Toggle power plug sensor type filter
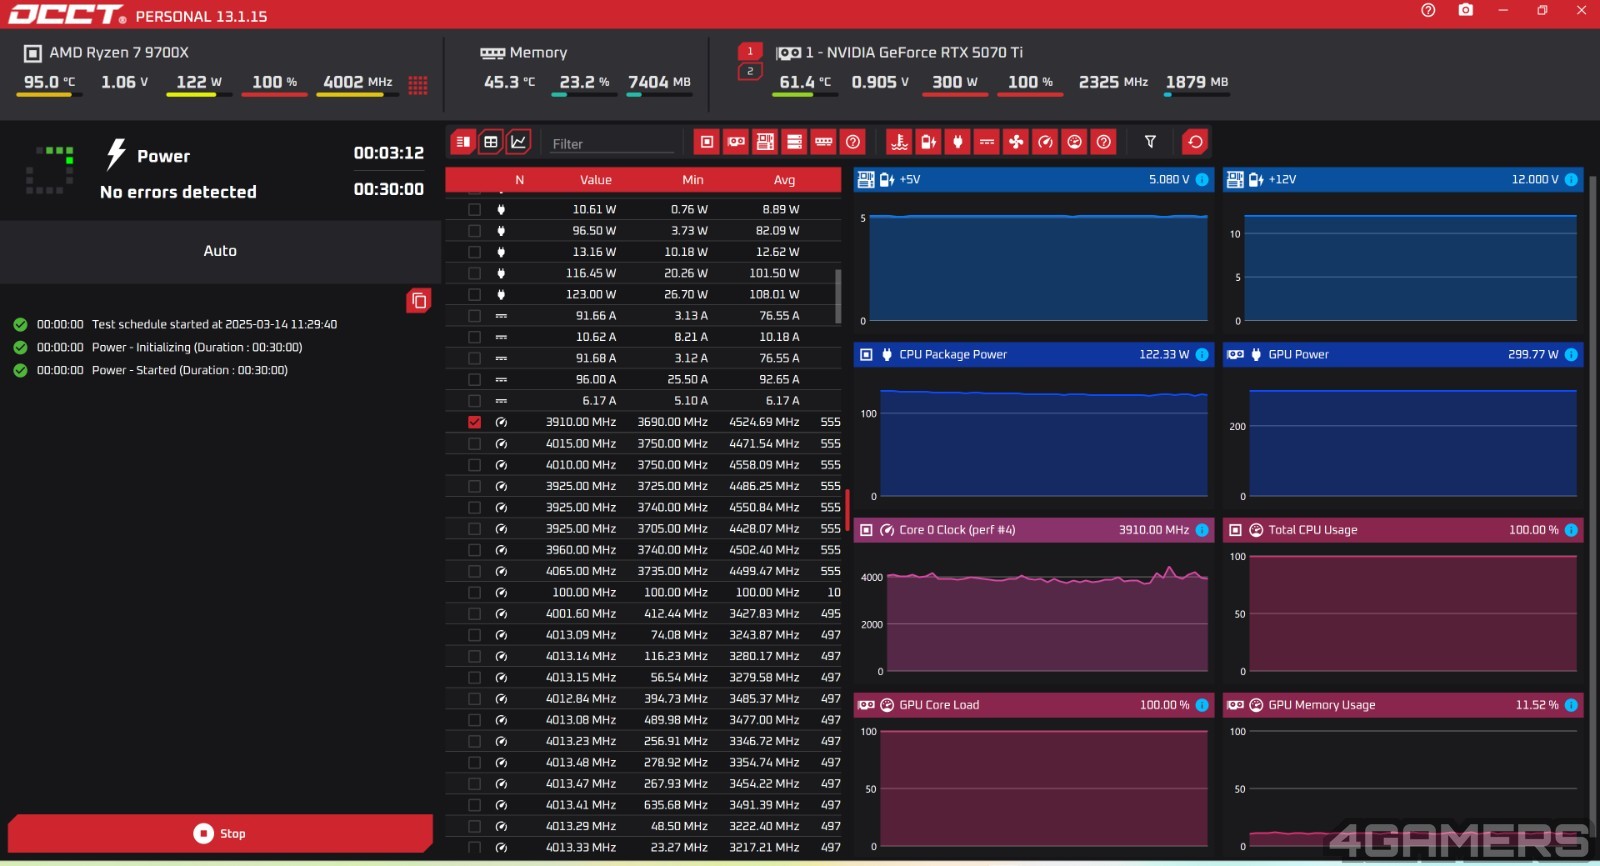The height and width of the screenshot is (866, 1600). (x=958, y=142)
